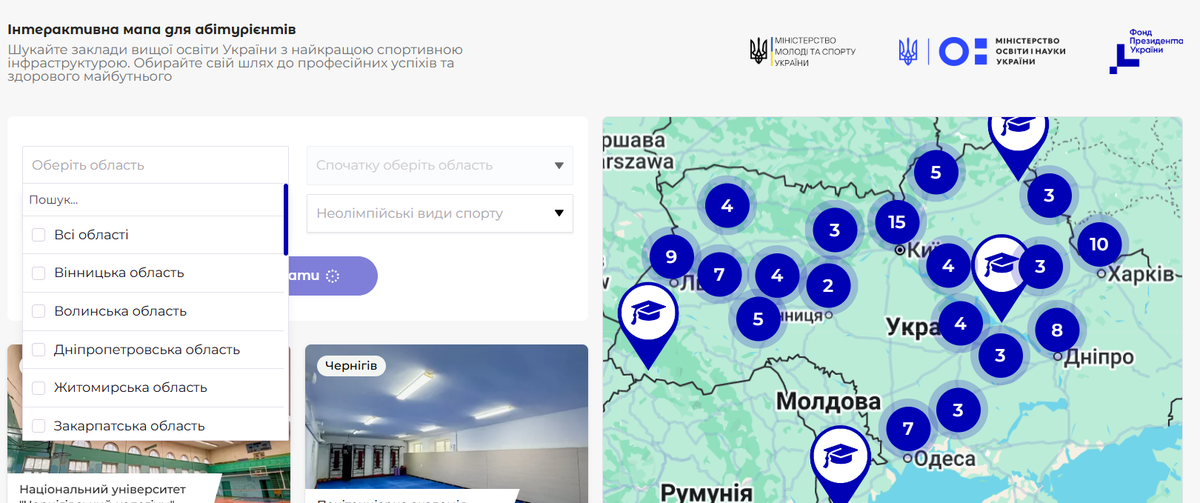Expand the Неолімпійські види спорту dropdown
The image size is (1200, 503).
(440, 213)
